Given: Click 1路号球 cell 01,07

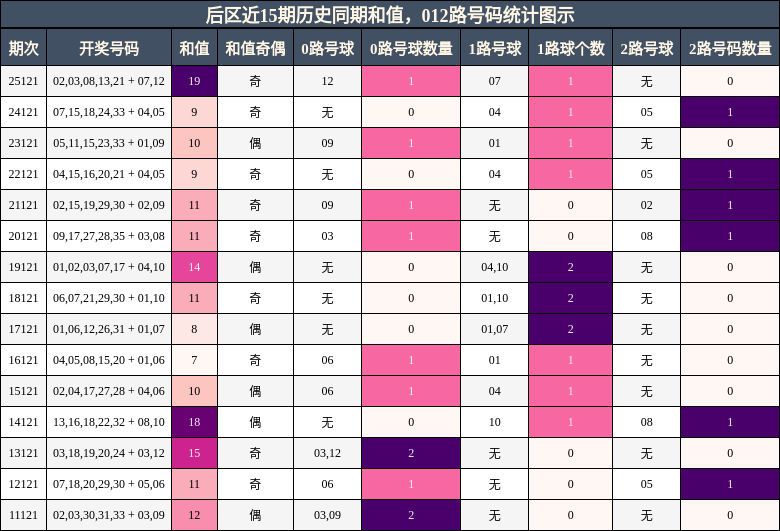Looking at the screenshot, I should click(494, 329).
